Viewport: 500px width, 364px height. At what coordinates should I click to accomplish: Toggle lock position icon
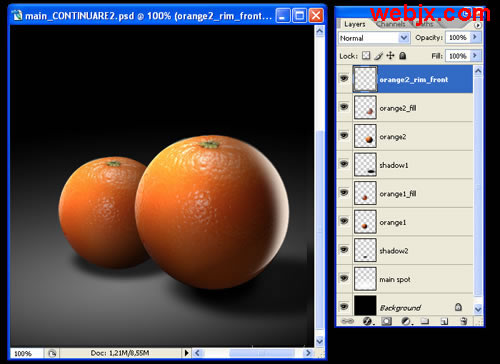click(x=390, y=55)
